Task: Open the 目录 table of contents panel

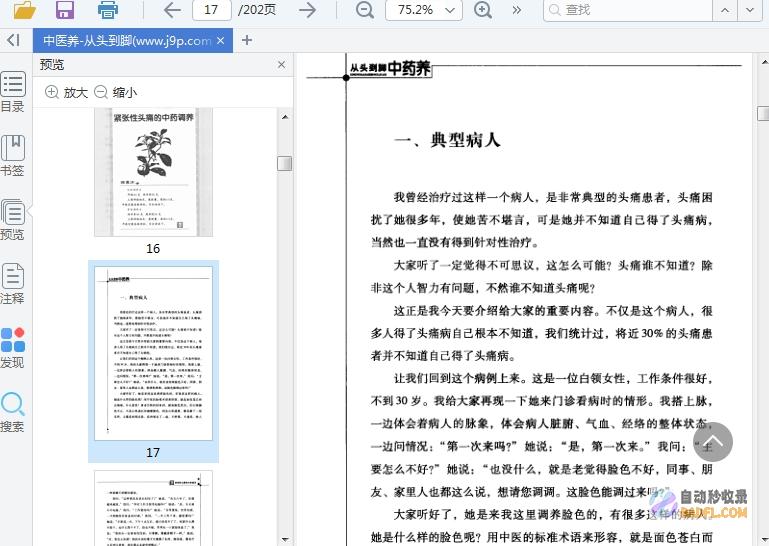Action: 13,92
